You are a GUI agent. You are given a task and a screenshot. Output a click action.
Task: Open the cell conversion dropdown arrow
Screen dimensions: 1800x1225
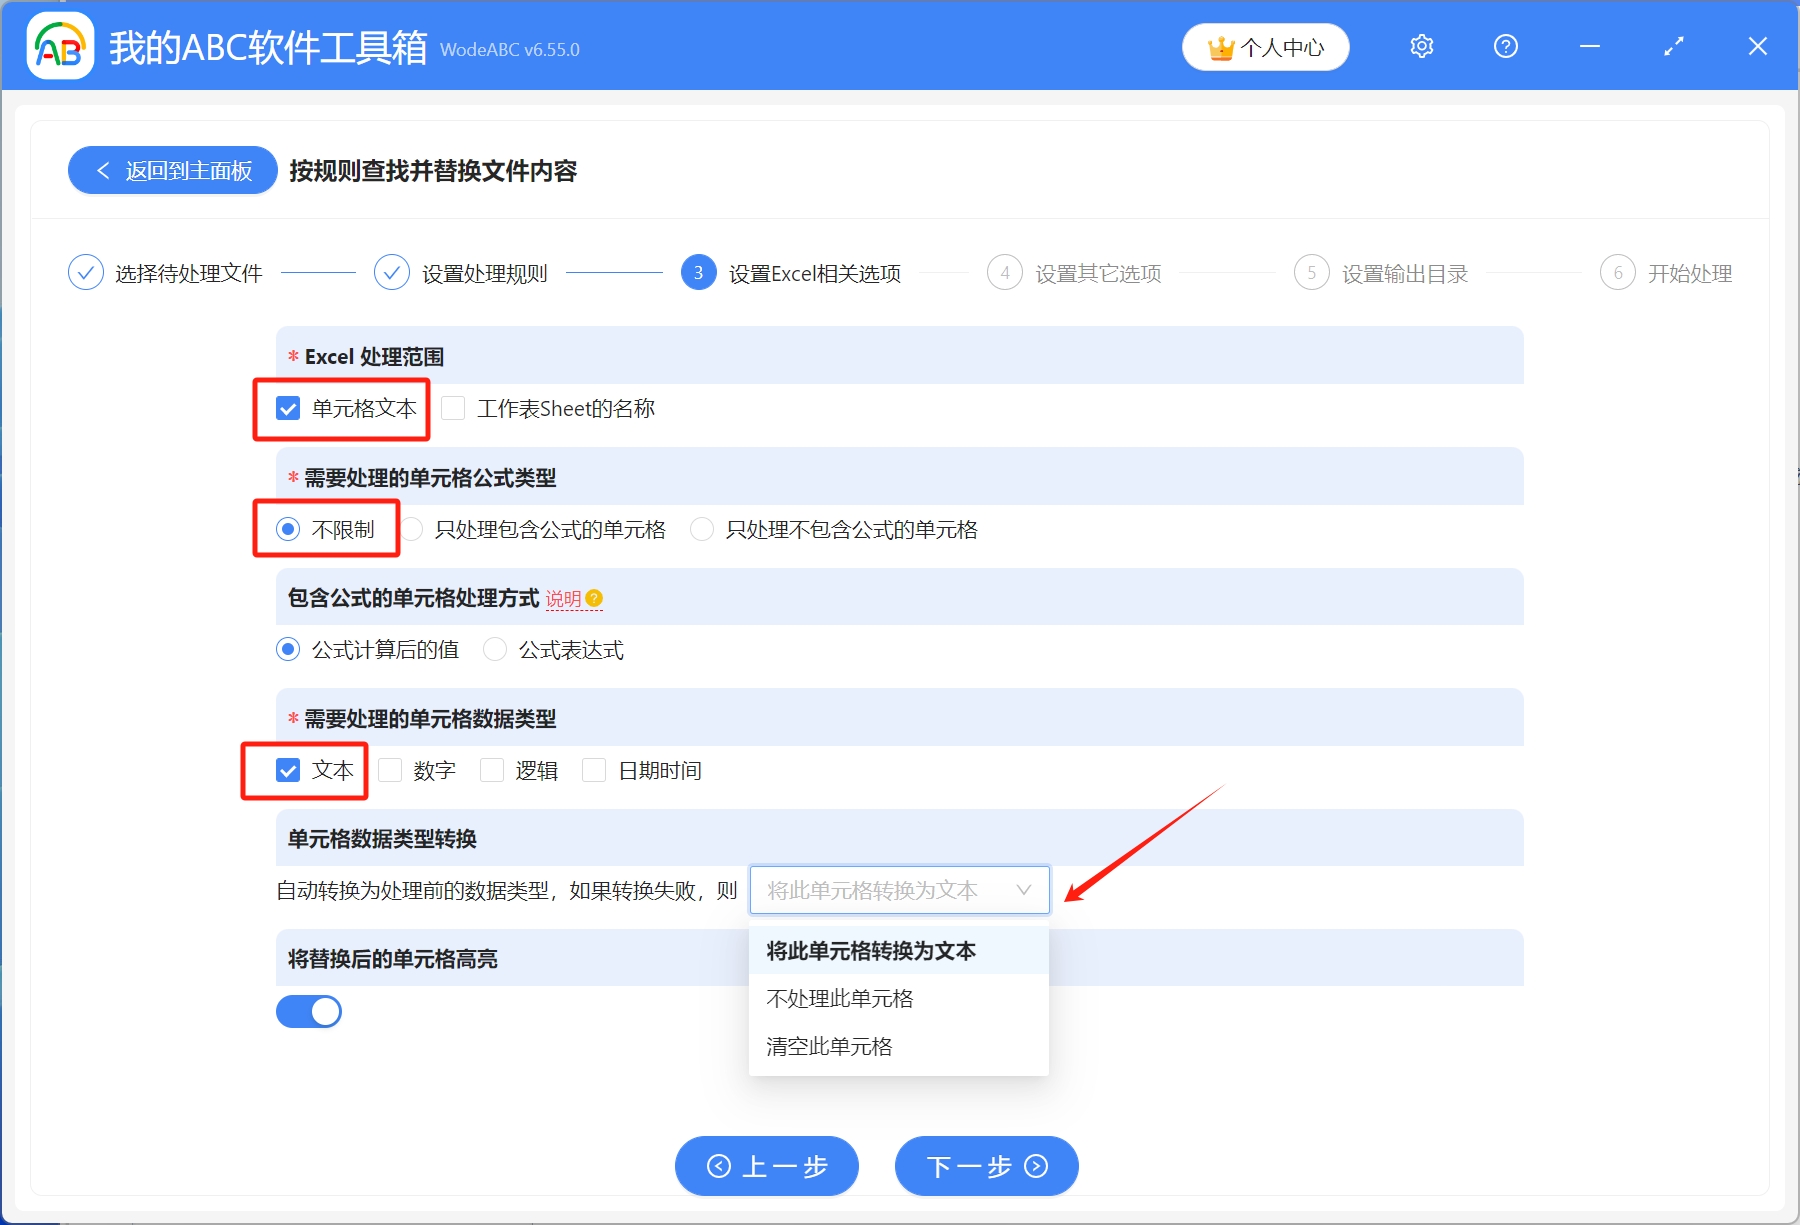1023,890
